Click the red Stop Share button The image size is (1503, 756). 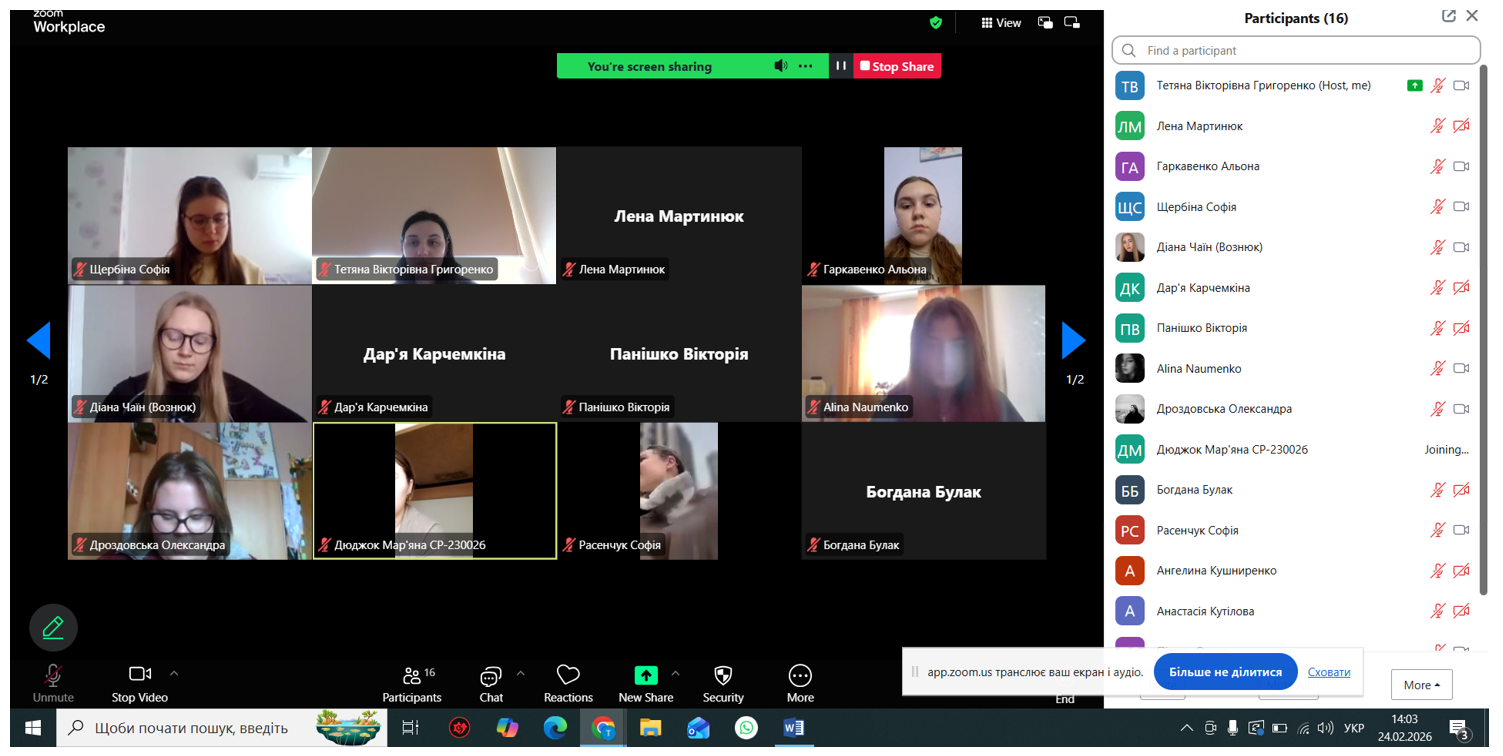click(897, 66)
